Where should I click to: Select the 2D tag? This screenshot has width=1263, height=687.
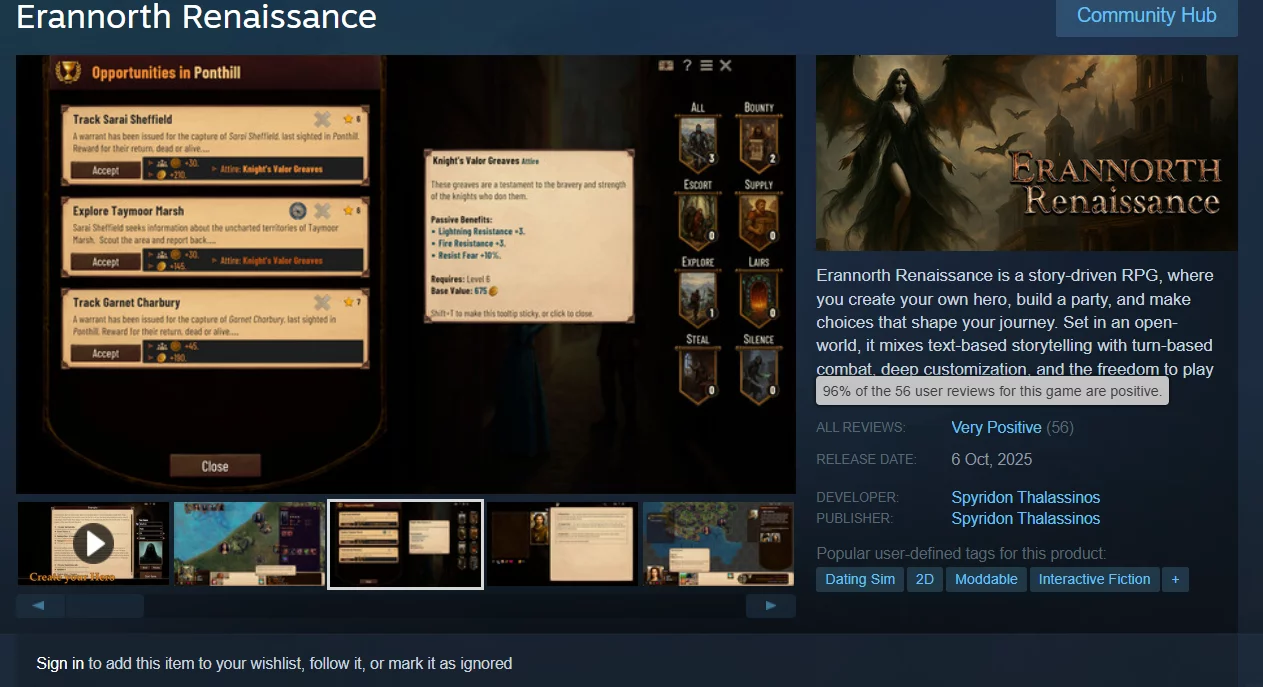[x=925, y=579]
